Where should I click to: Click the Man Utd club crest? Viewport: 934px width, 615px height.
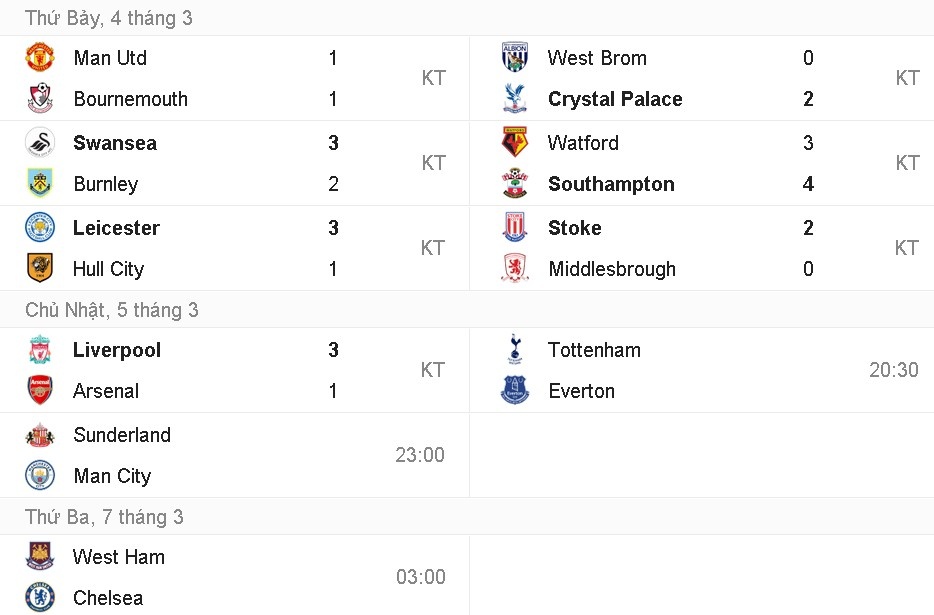tap(40, 57)
